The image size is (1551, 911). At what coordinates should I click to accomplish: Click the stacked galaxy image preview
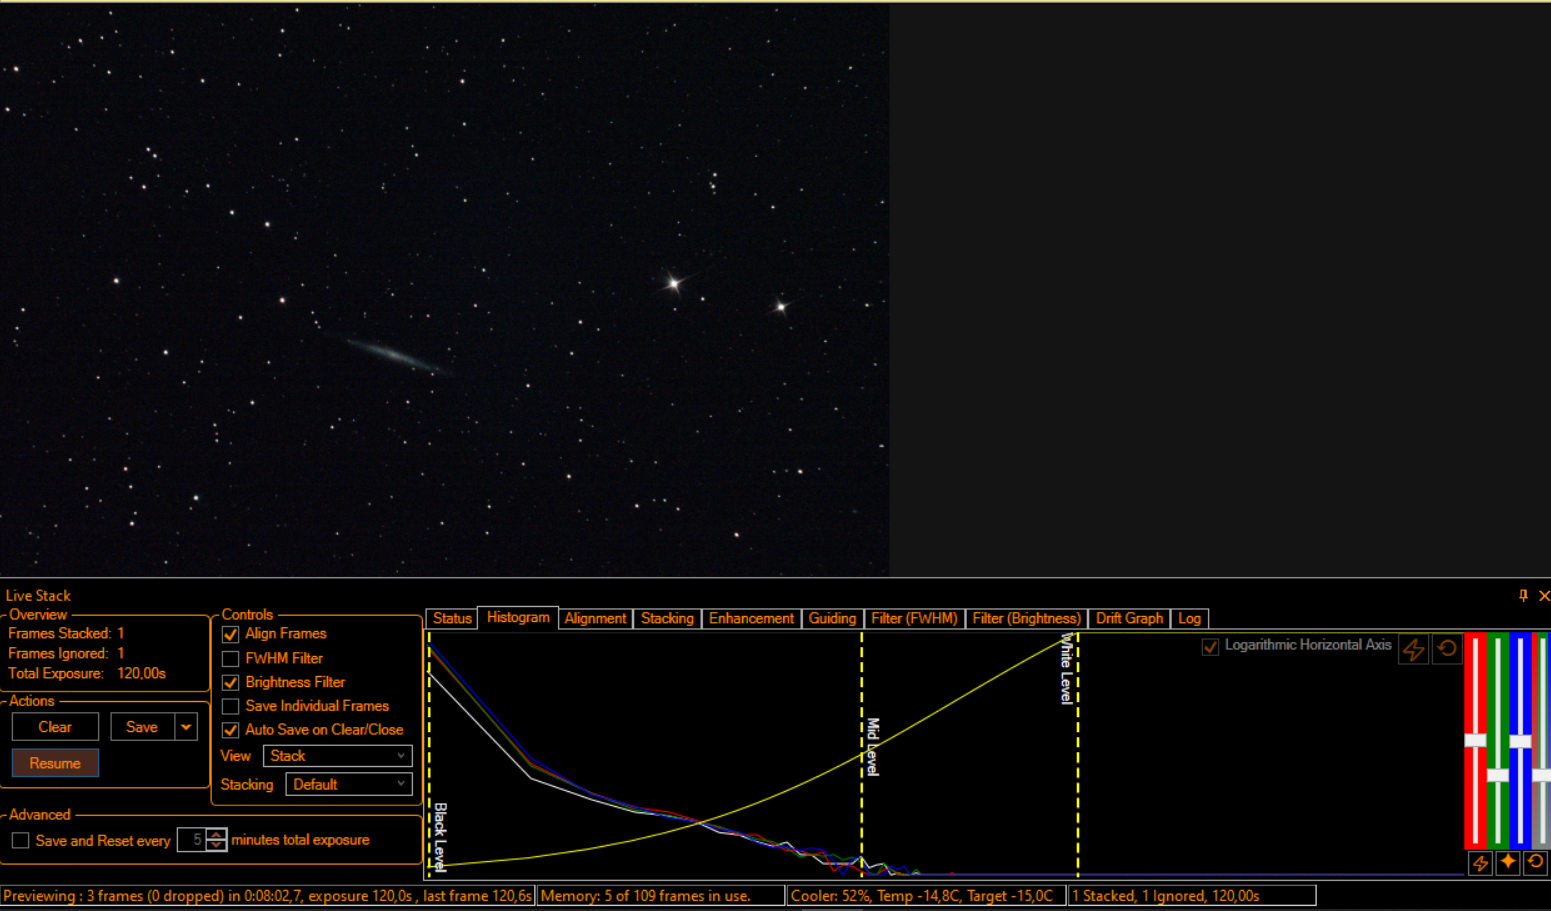click(444, 290)
